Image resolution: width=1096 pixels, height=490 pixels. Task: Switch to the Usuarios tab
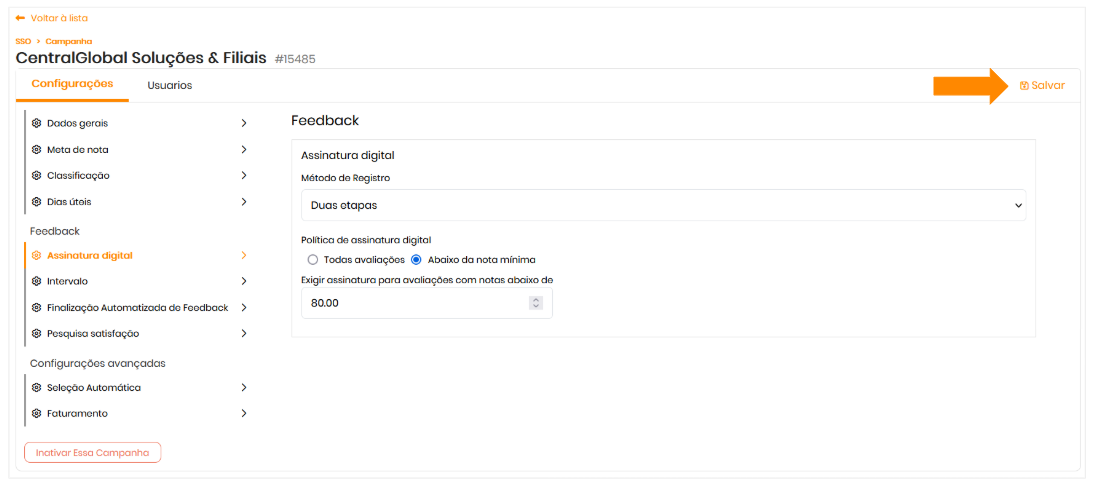[169, 86]
